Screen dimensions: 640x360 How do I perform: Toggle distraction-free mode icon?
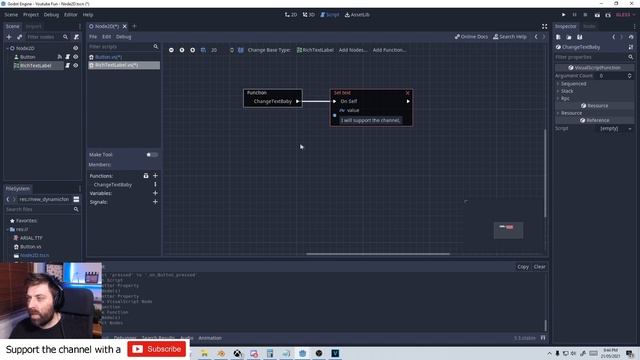coord(544,26)
